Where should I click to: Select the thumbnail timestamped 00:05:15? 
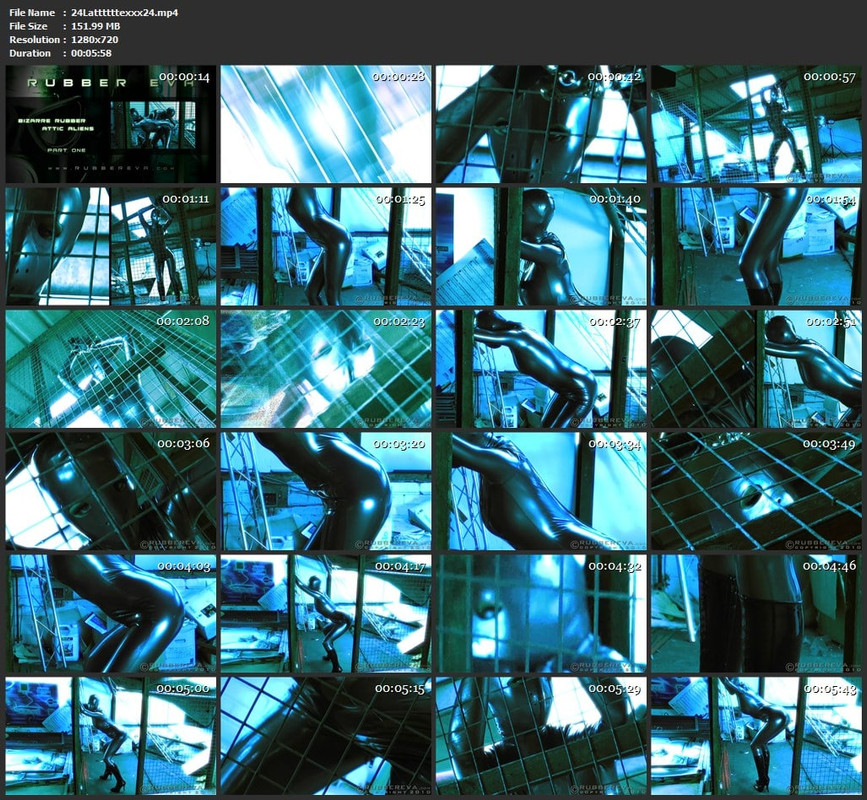326,736
